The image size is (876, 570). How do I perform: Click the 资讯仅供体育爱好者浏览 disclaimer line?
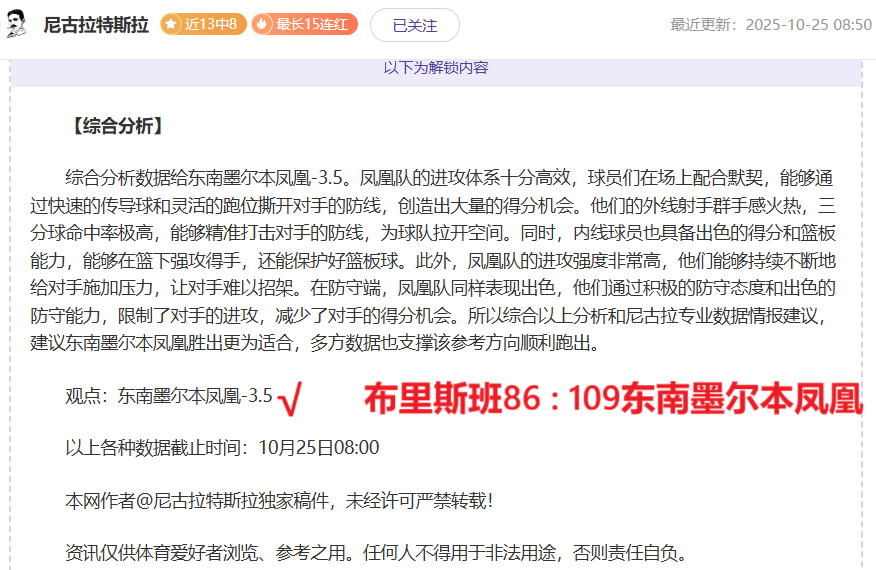point(375,553)
